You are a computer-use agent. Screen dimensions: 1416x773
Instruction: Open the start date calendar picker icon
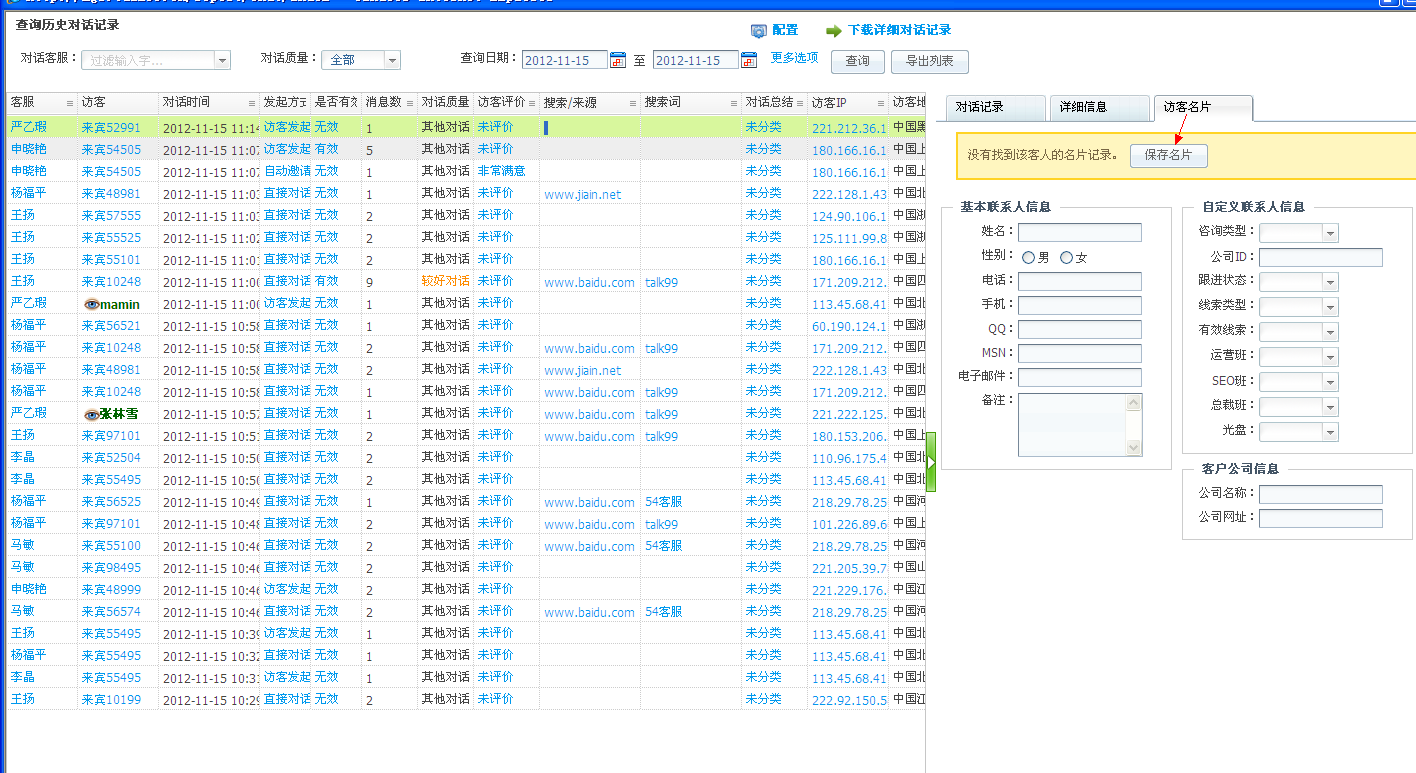617,60
